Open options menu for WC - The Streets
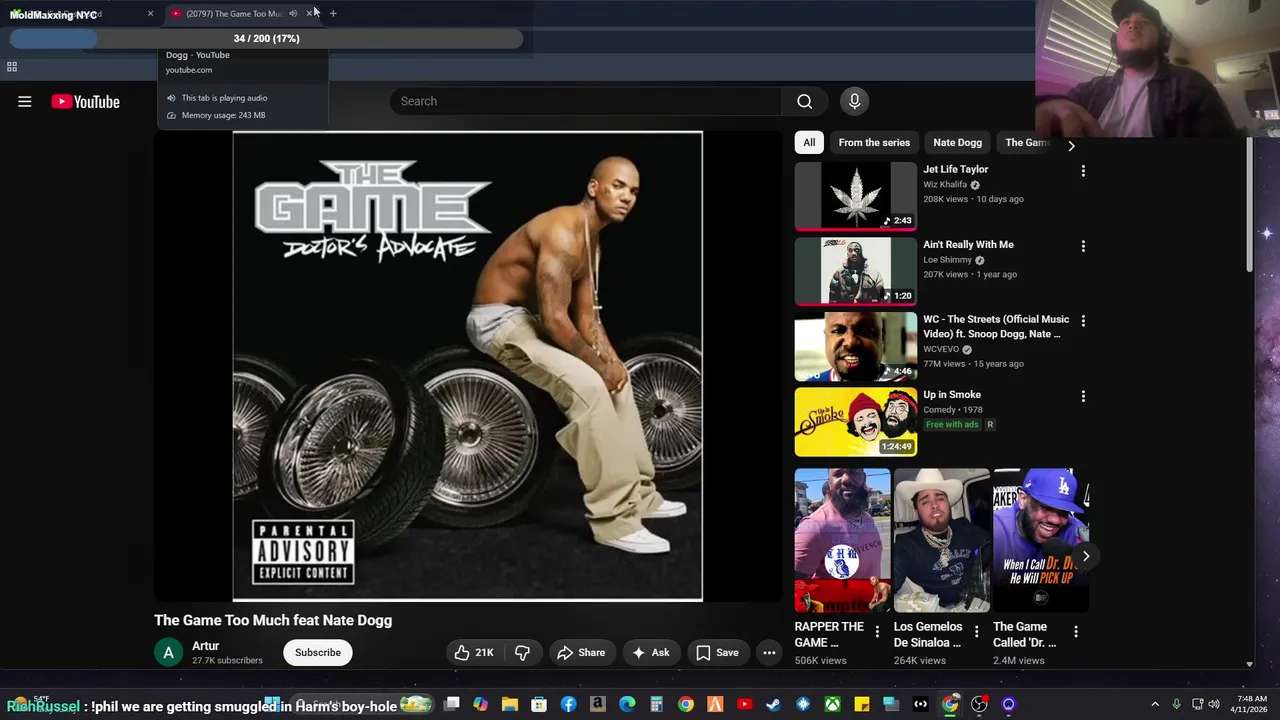Image resolution: width=1280 pixels, height=720 pixels. pos(1083,321)
